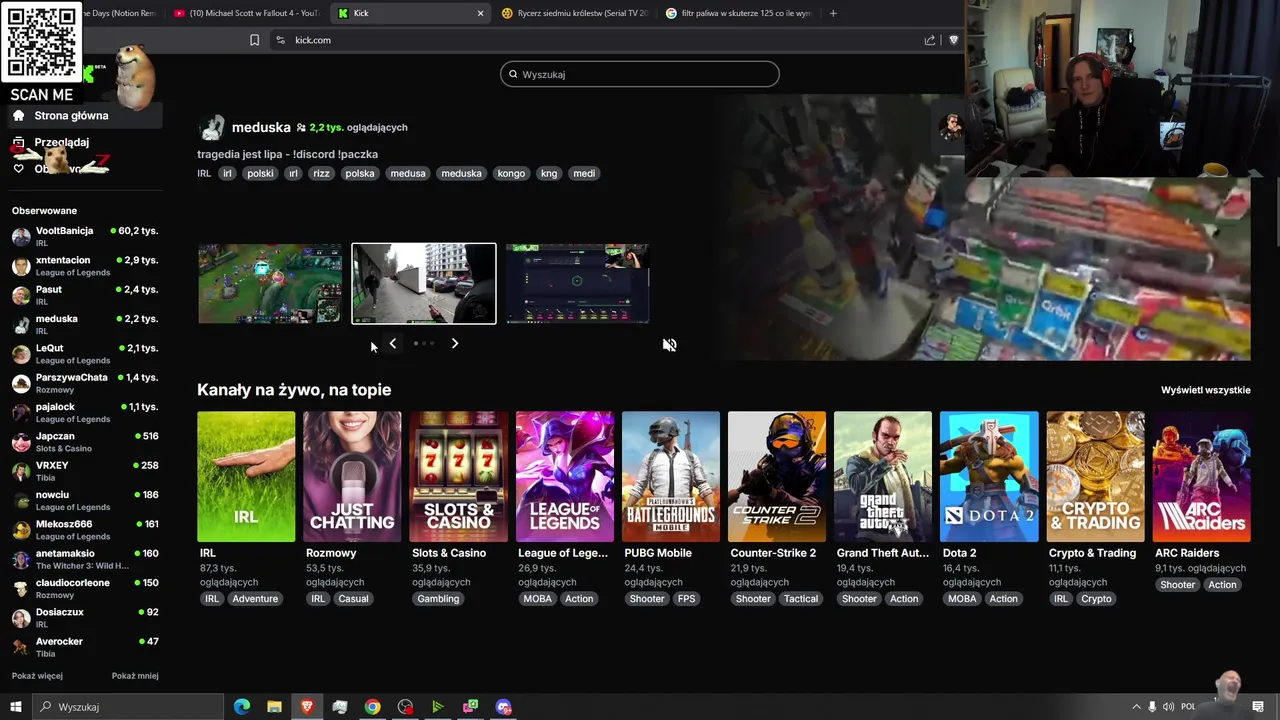1280x720 pixels.
Task: Click the bookmark icon in address bar
Action: point(254,40)
